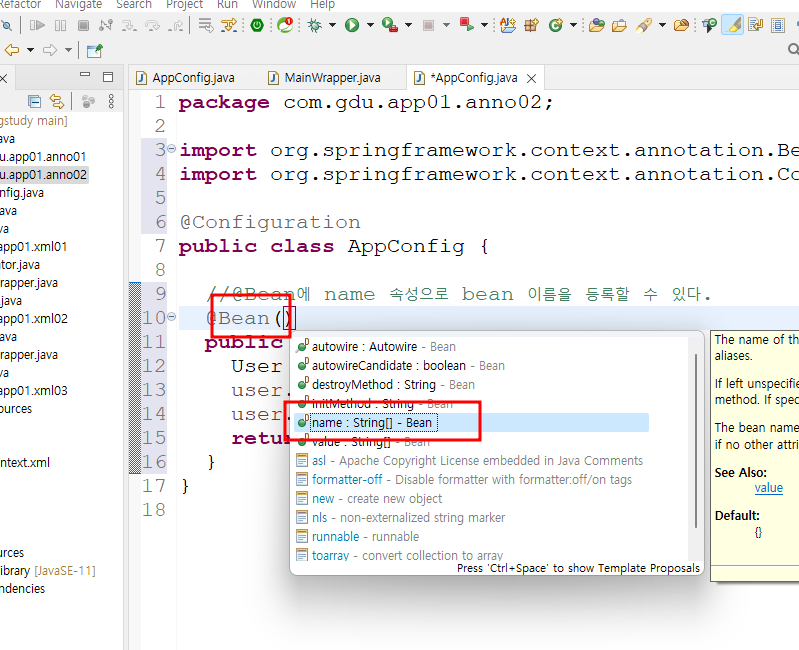
Task: Open the Search flashlight dropdown arrow
Action: coord(662,24)
